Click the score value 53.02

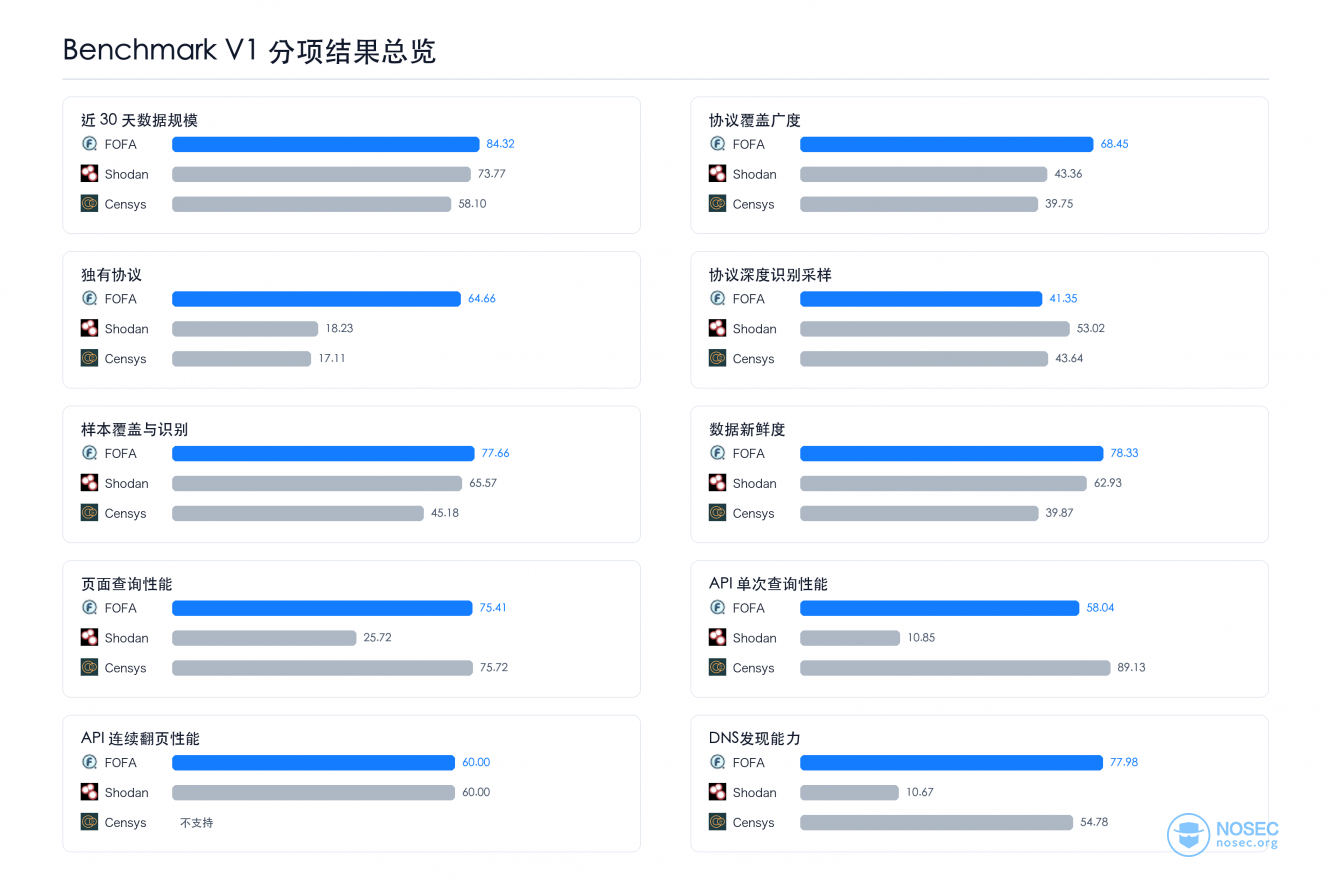click(1091, 328)
